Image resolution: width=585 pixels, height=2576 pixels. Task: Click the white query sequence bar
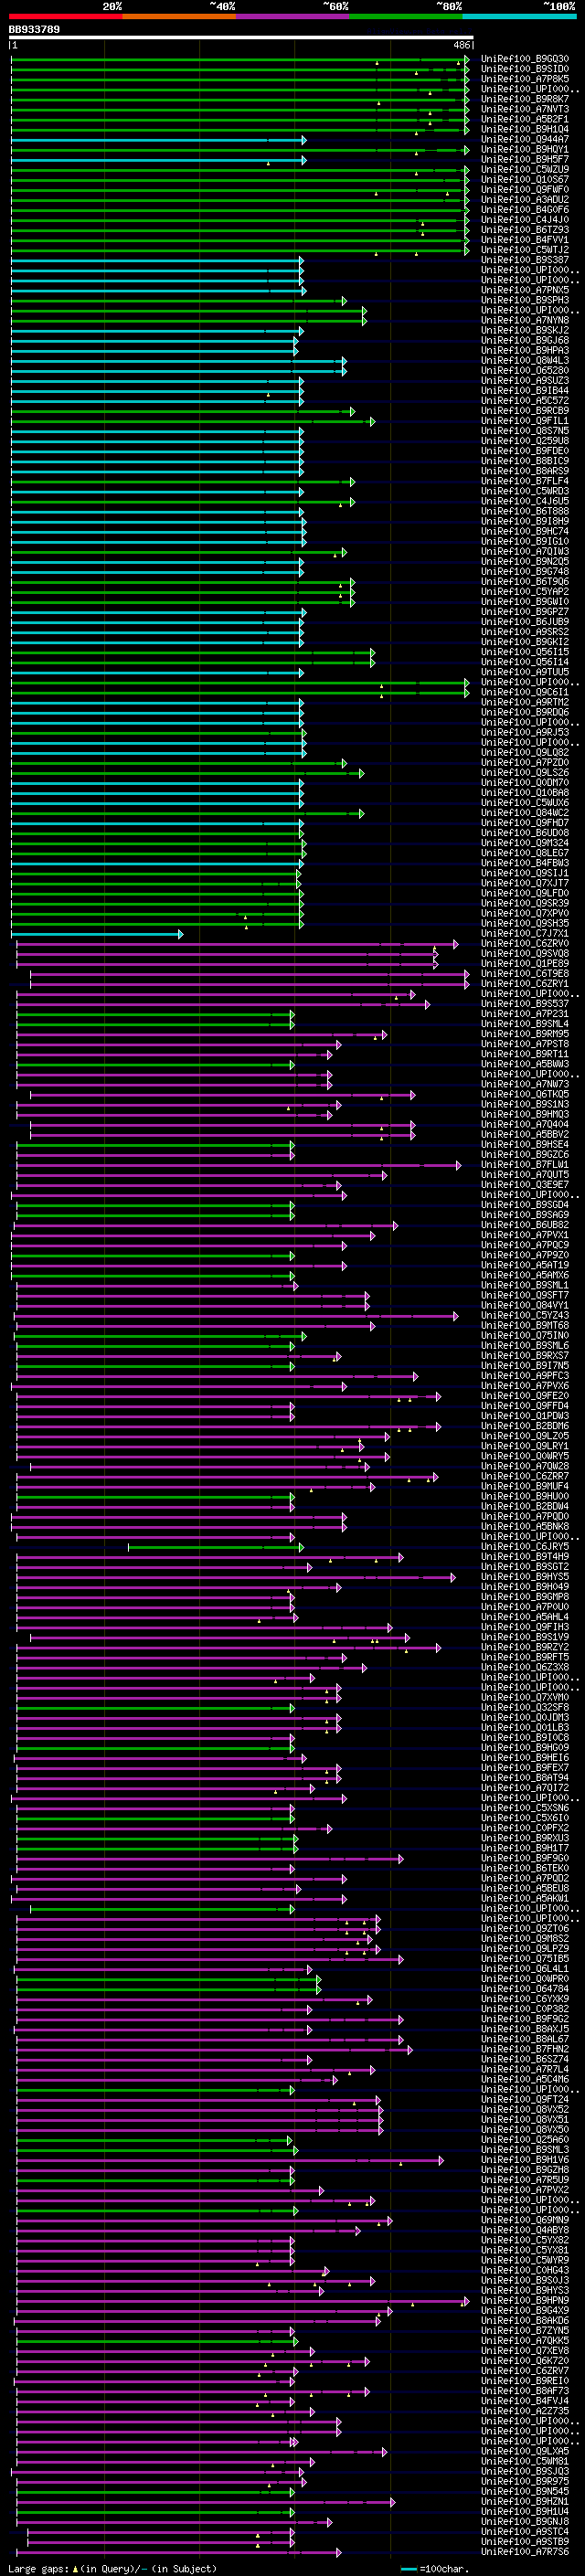tap(241, 38)
